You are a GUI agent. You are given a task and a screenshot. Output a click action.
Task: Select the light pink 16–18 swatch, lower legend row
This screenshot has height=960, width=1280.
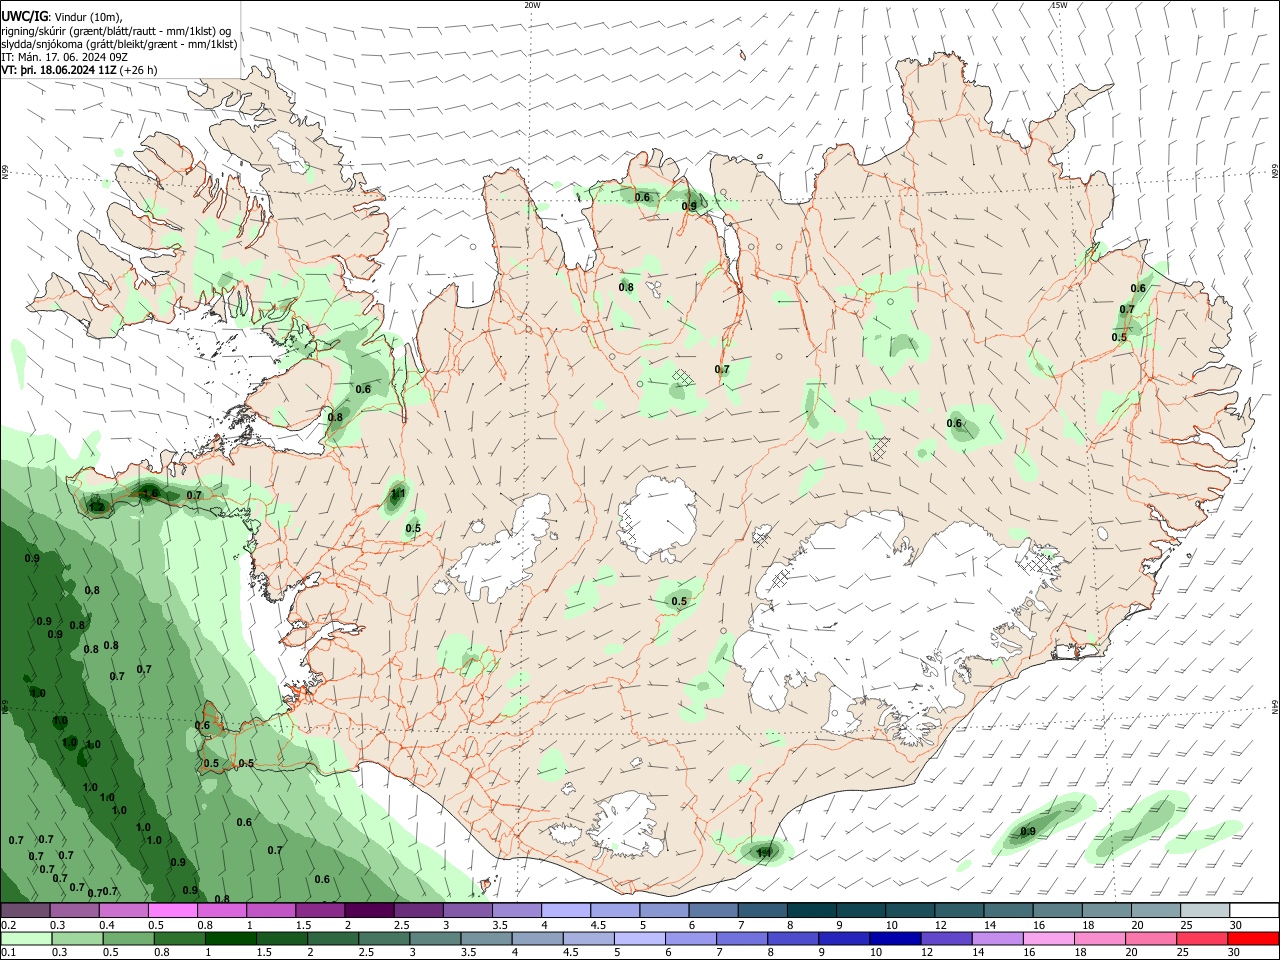[1050, 939]
